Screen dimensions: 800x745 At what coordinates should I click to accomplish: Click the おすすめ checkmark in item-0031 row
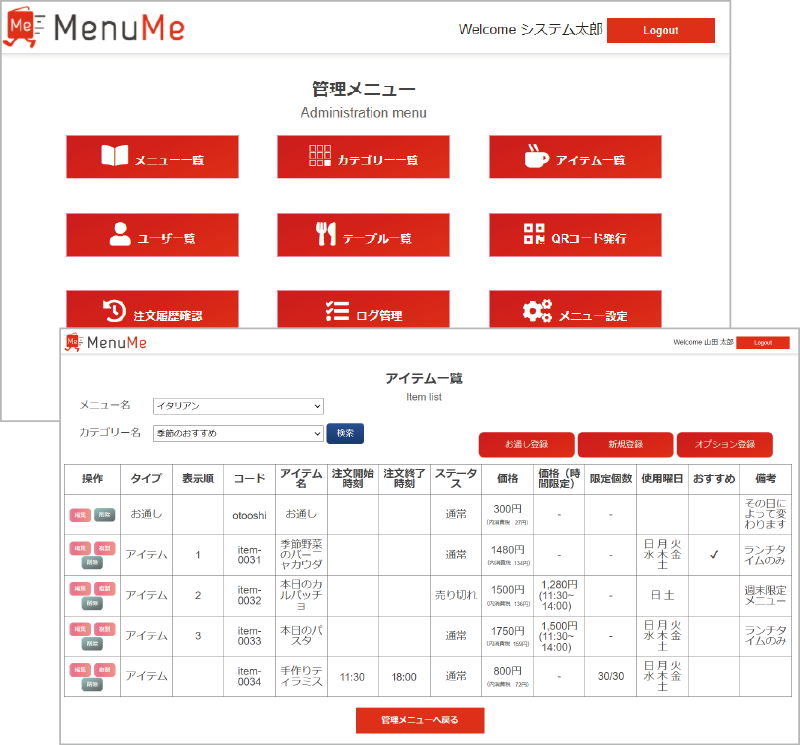point(714,555)
